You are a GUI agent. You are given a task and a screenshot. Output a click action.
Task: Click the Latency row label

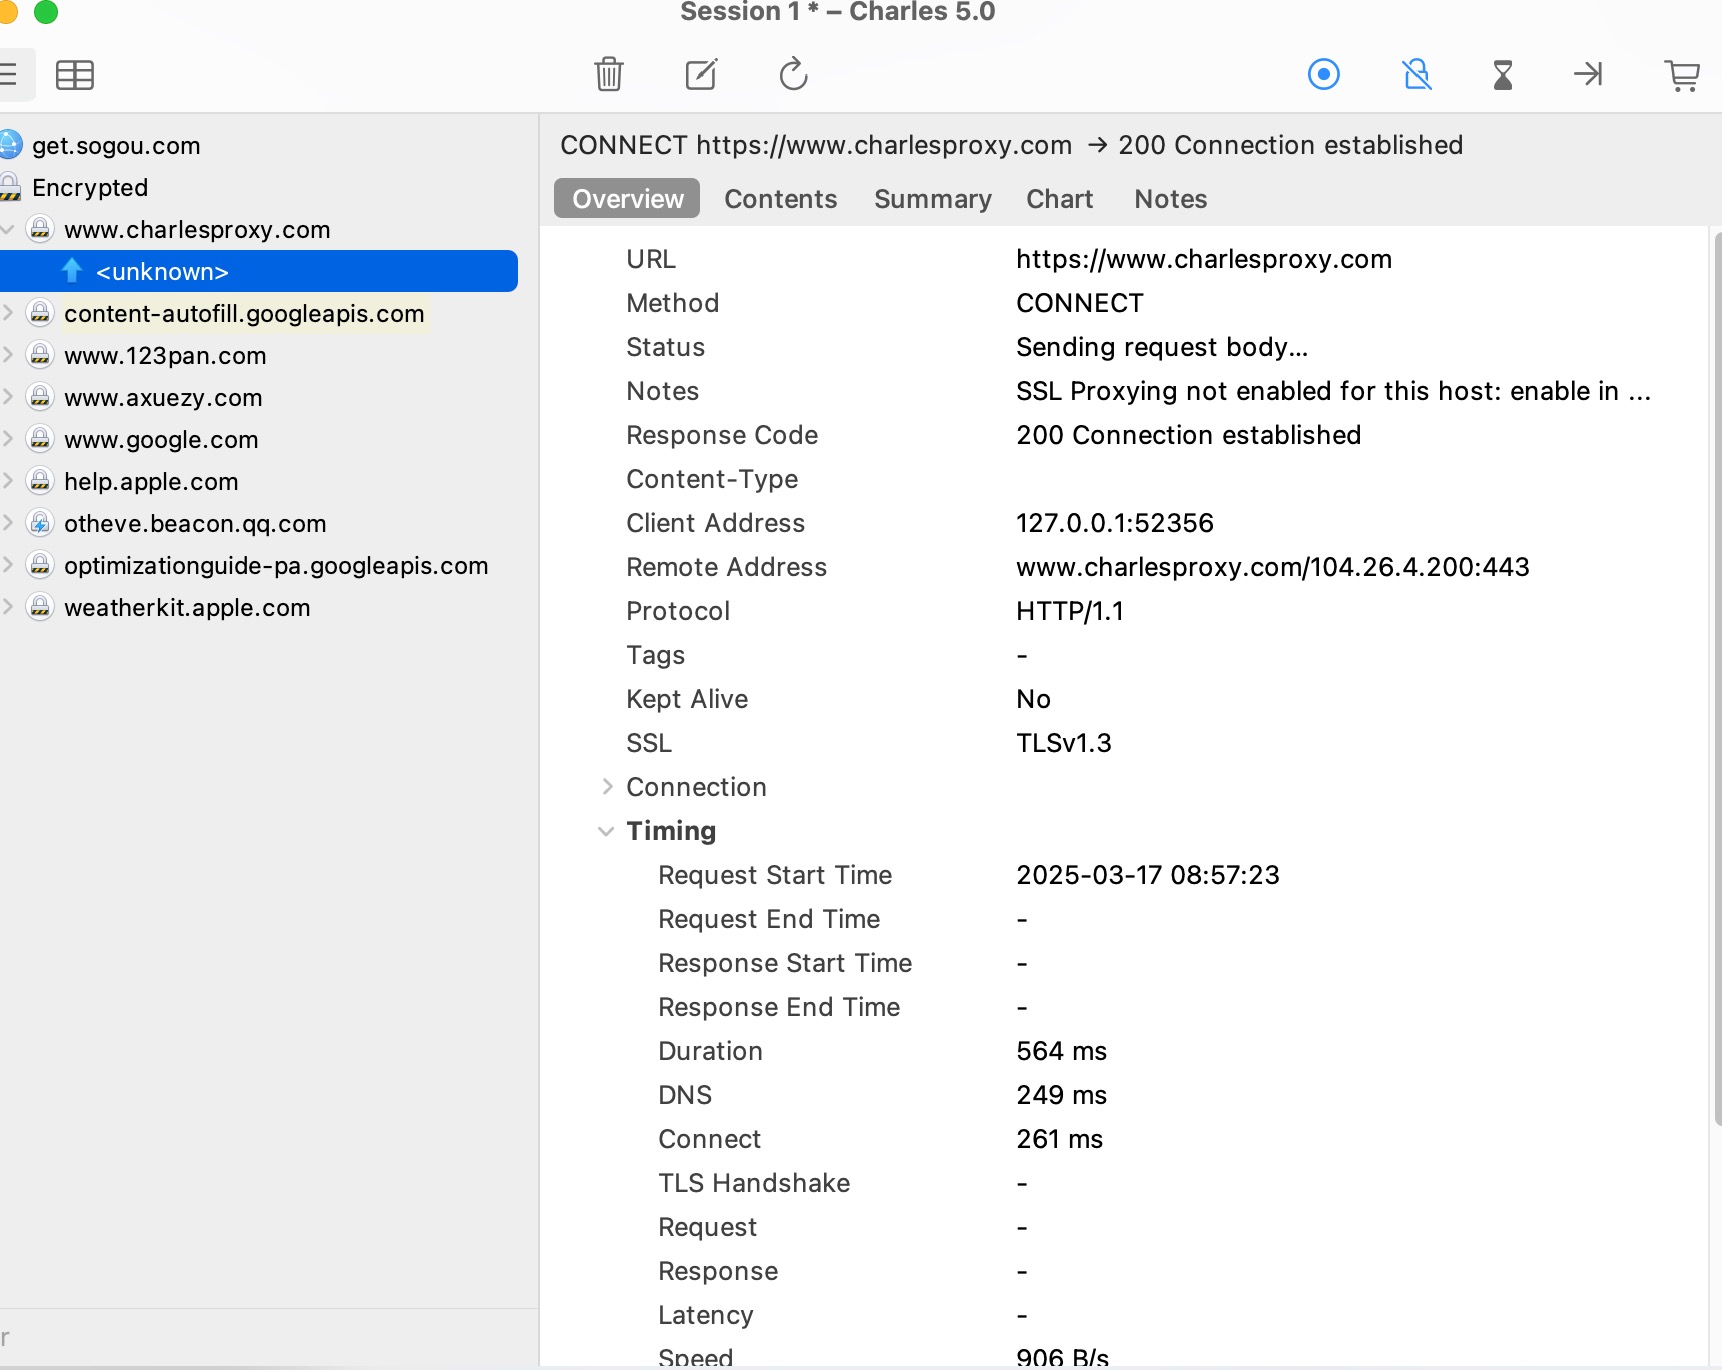(x=706, y=1315)
